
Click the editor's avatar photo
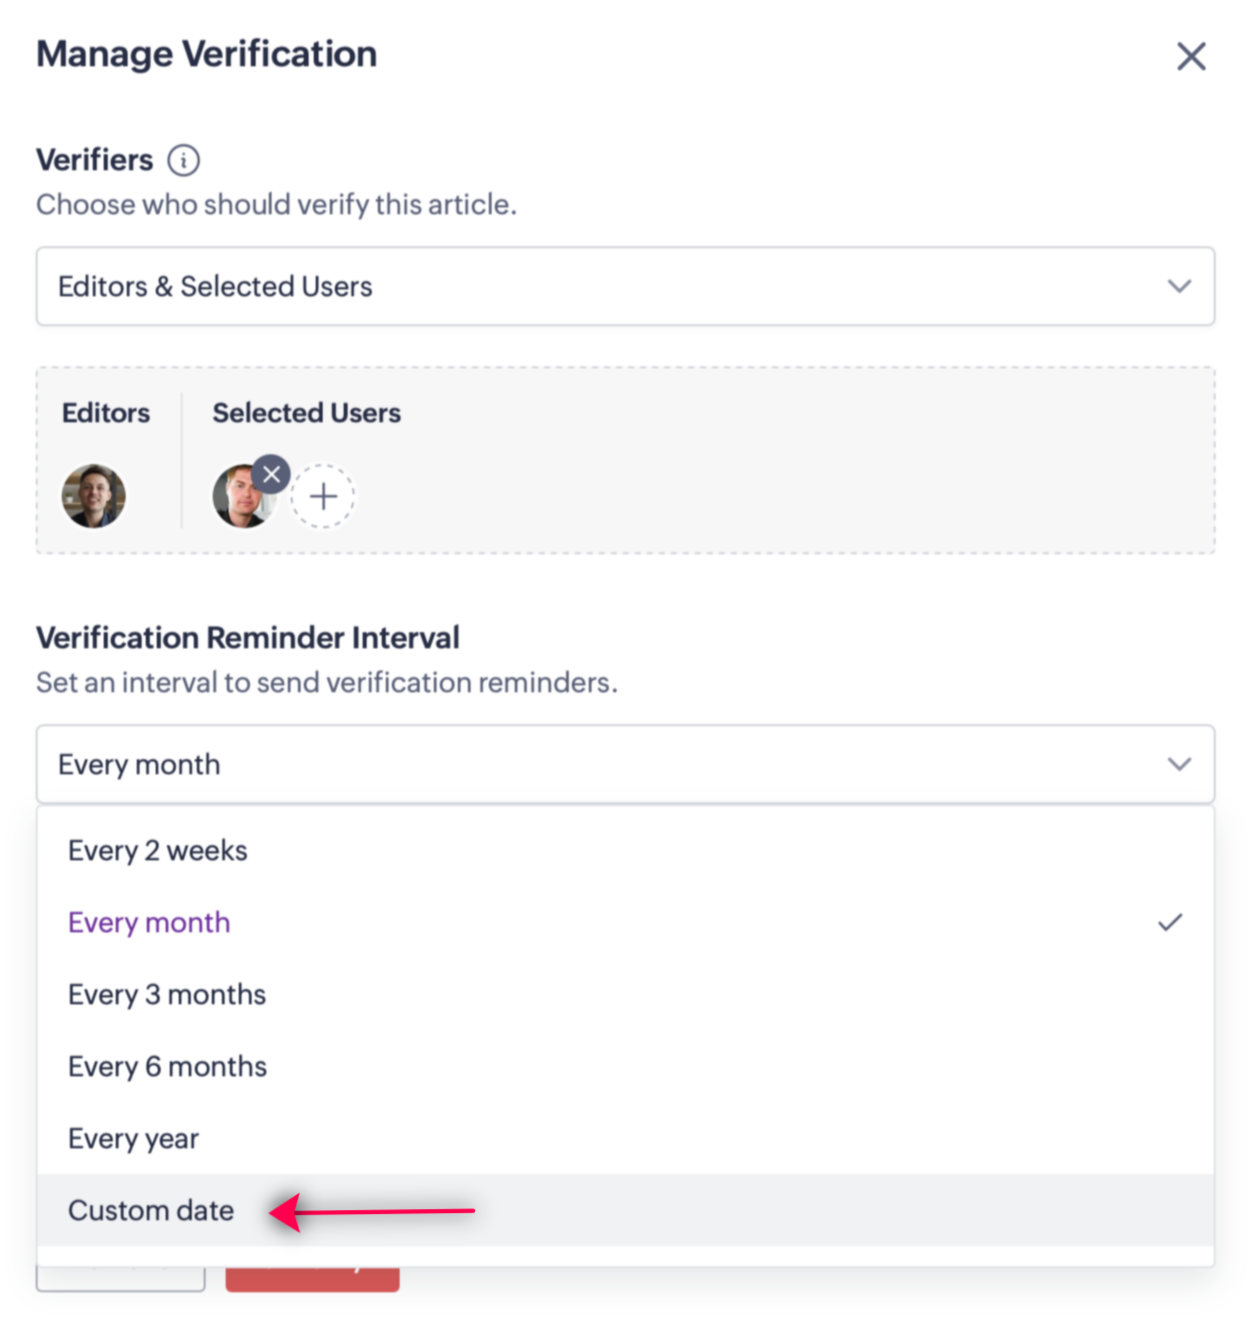[x=94, y=496]
